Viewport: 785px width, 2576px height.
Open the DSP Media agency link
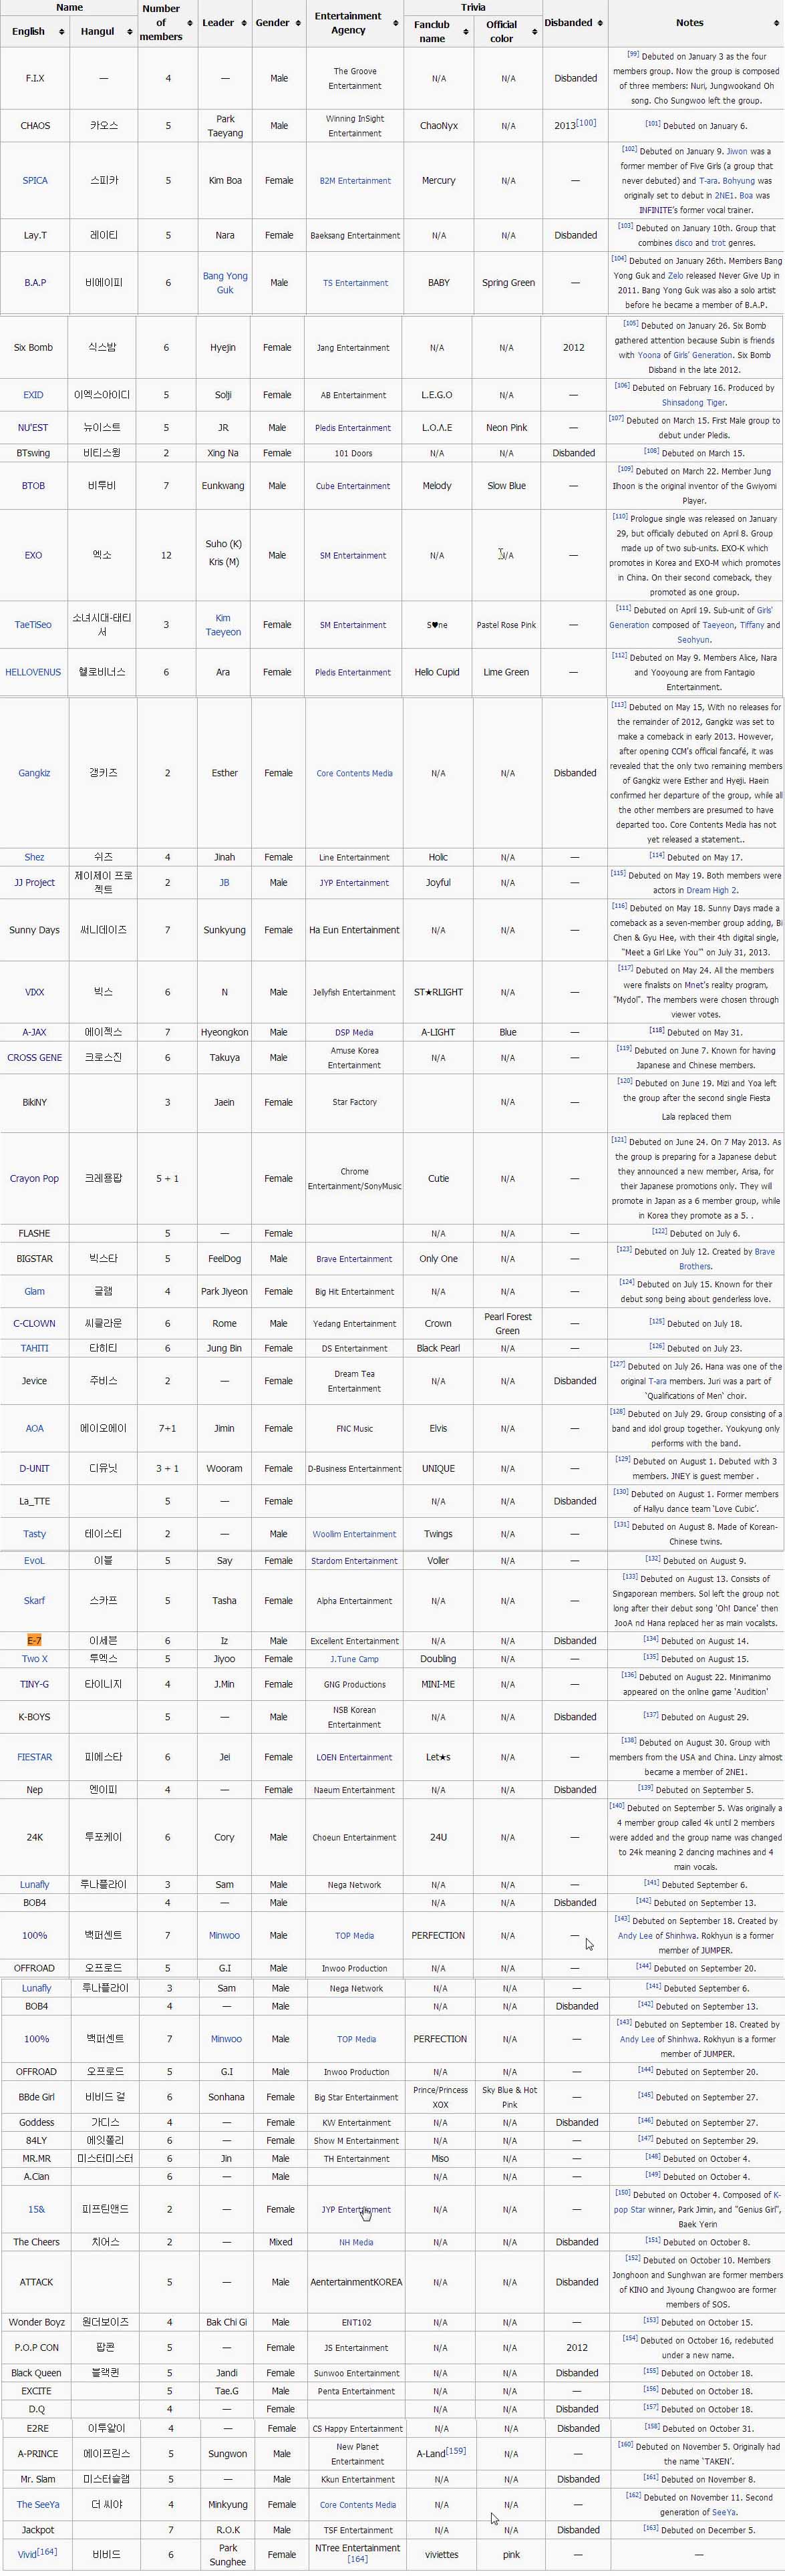355,1032
